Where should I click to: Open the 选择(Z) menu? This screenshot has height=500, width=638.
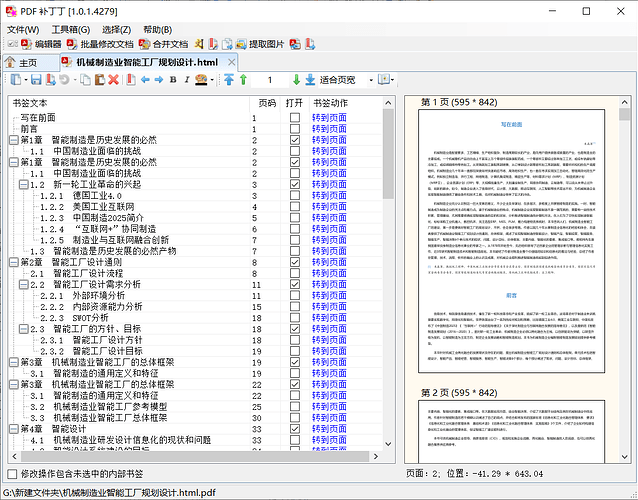[x=116, y=30]
